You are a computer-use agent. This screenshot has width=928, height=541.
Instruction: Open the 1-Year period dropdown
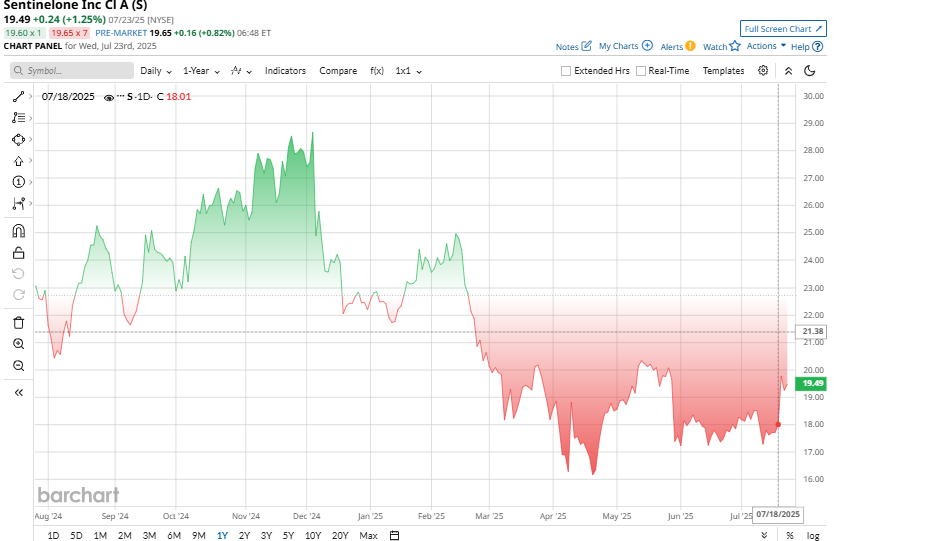click(x=201, y=71)
